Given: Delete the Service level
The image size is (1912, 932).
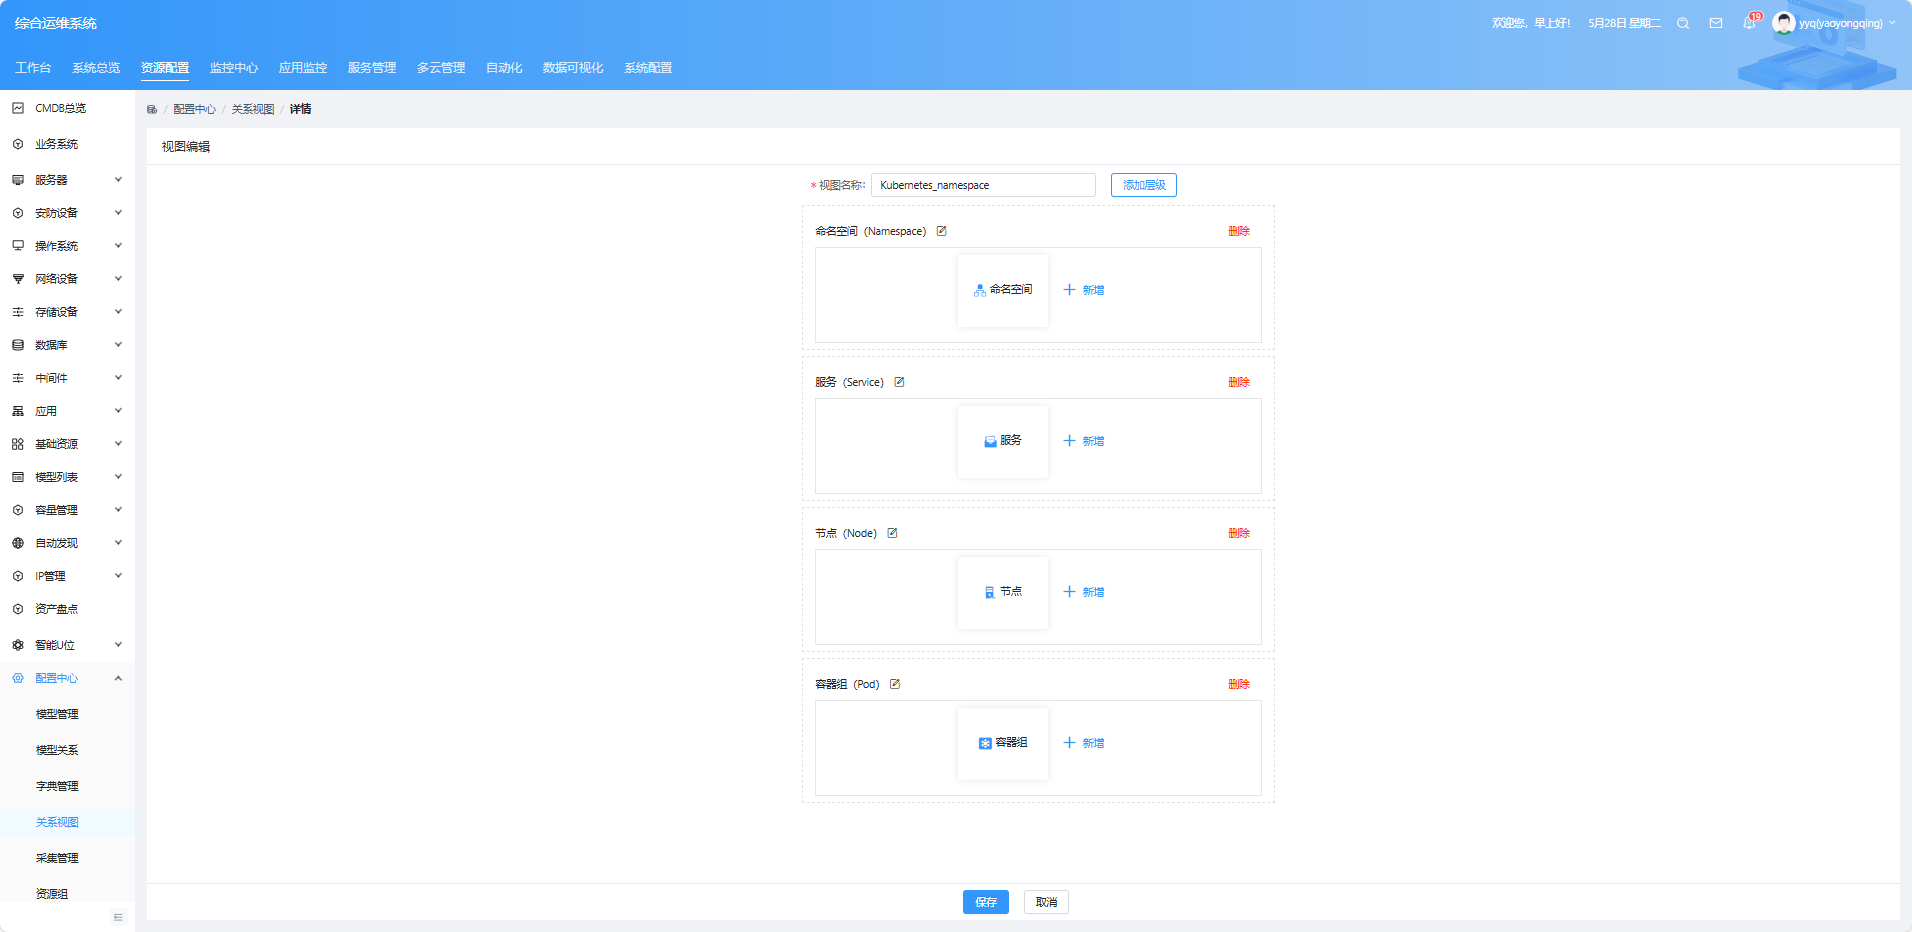Looking at the screenshot, I should [x=1239, y=382].
